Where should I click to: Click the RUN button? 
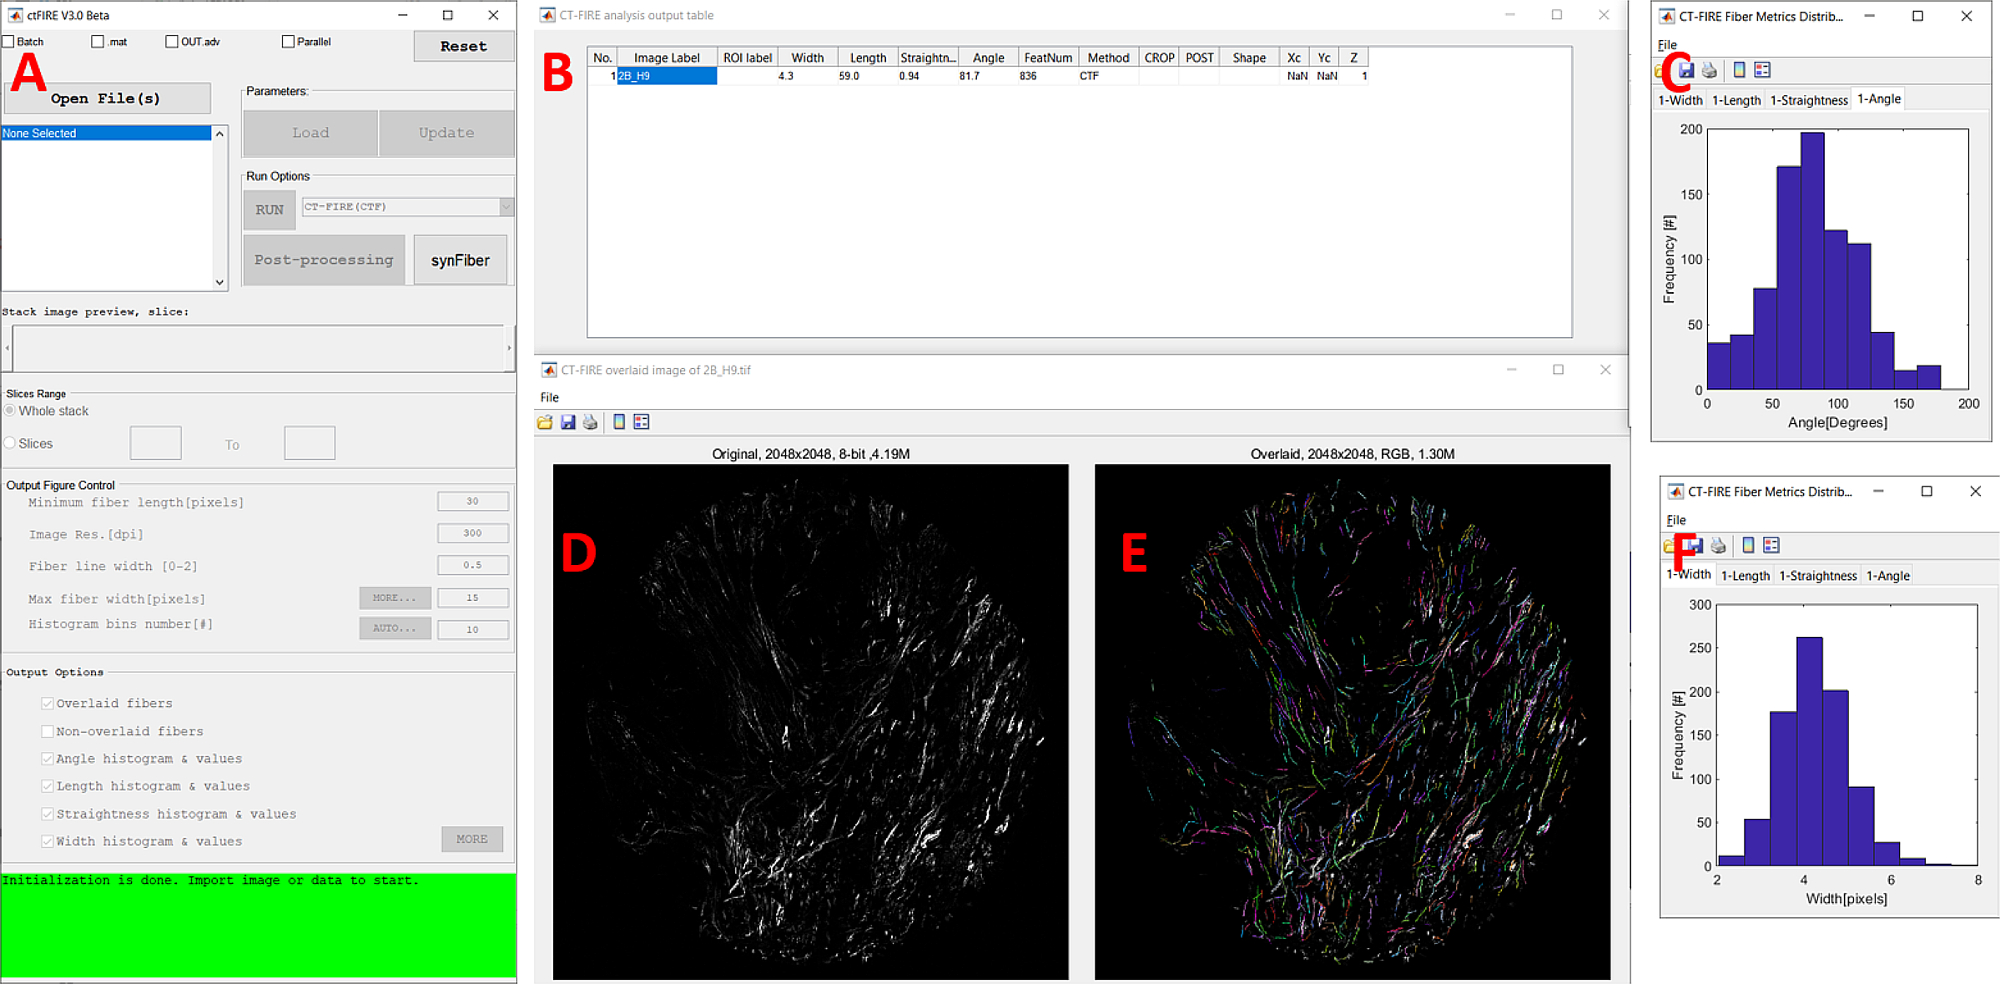[x=269, y=210]
